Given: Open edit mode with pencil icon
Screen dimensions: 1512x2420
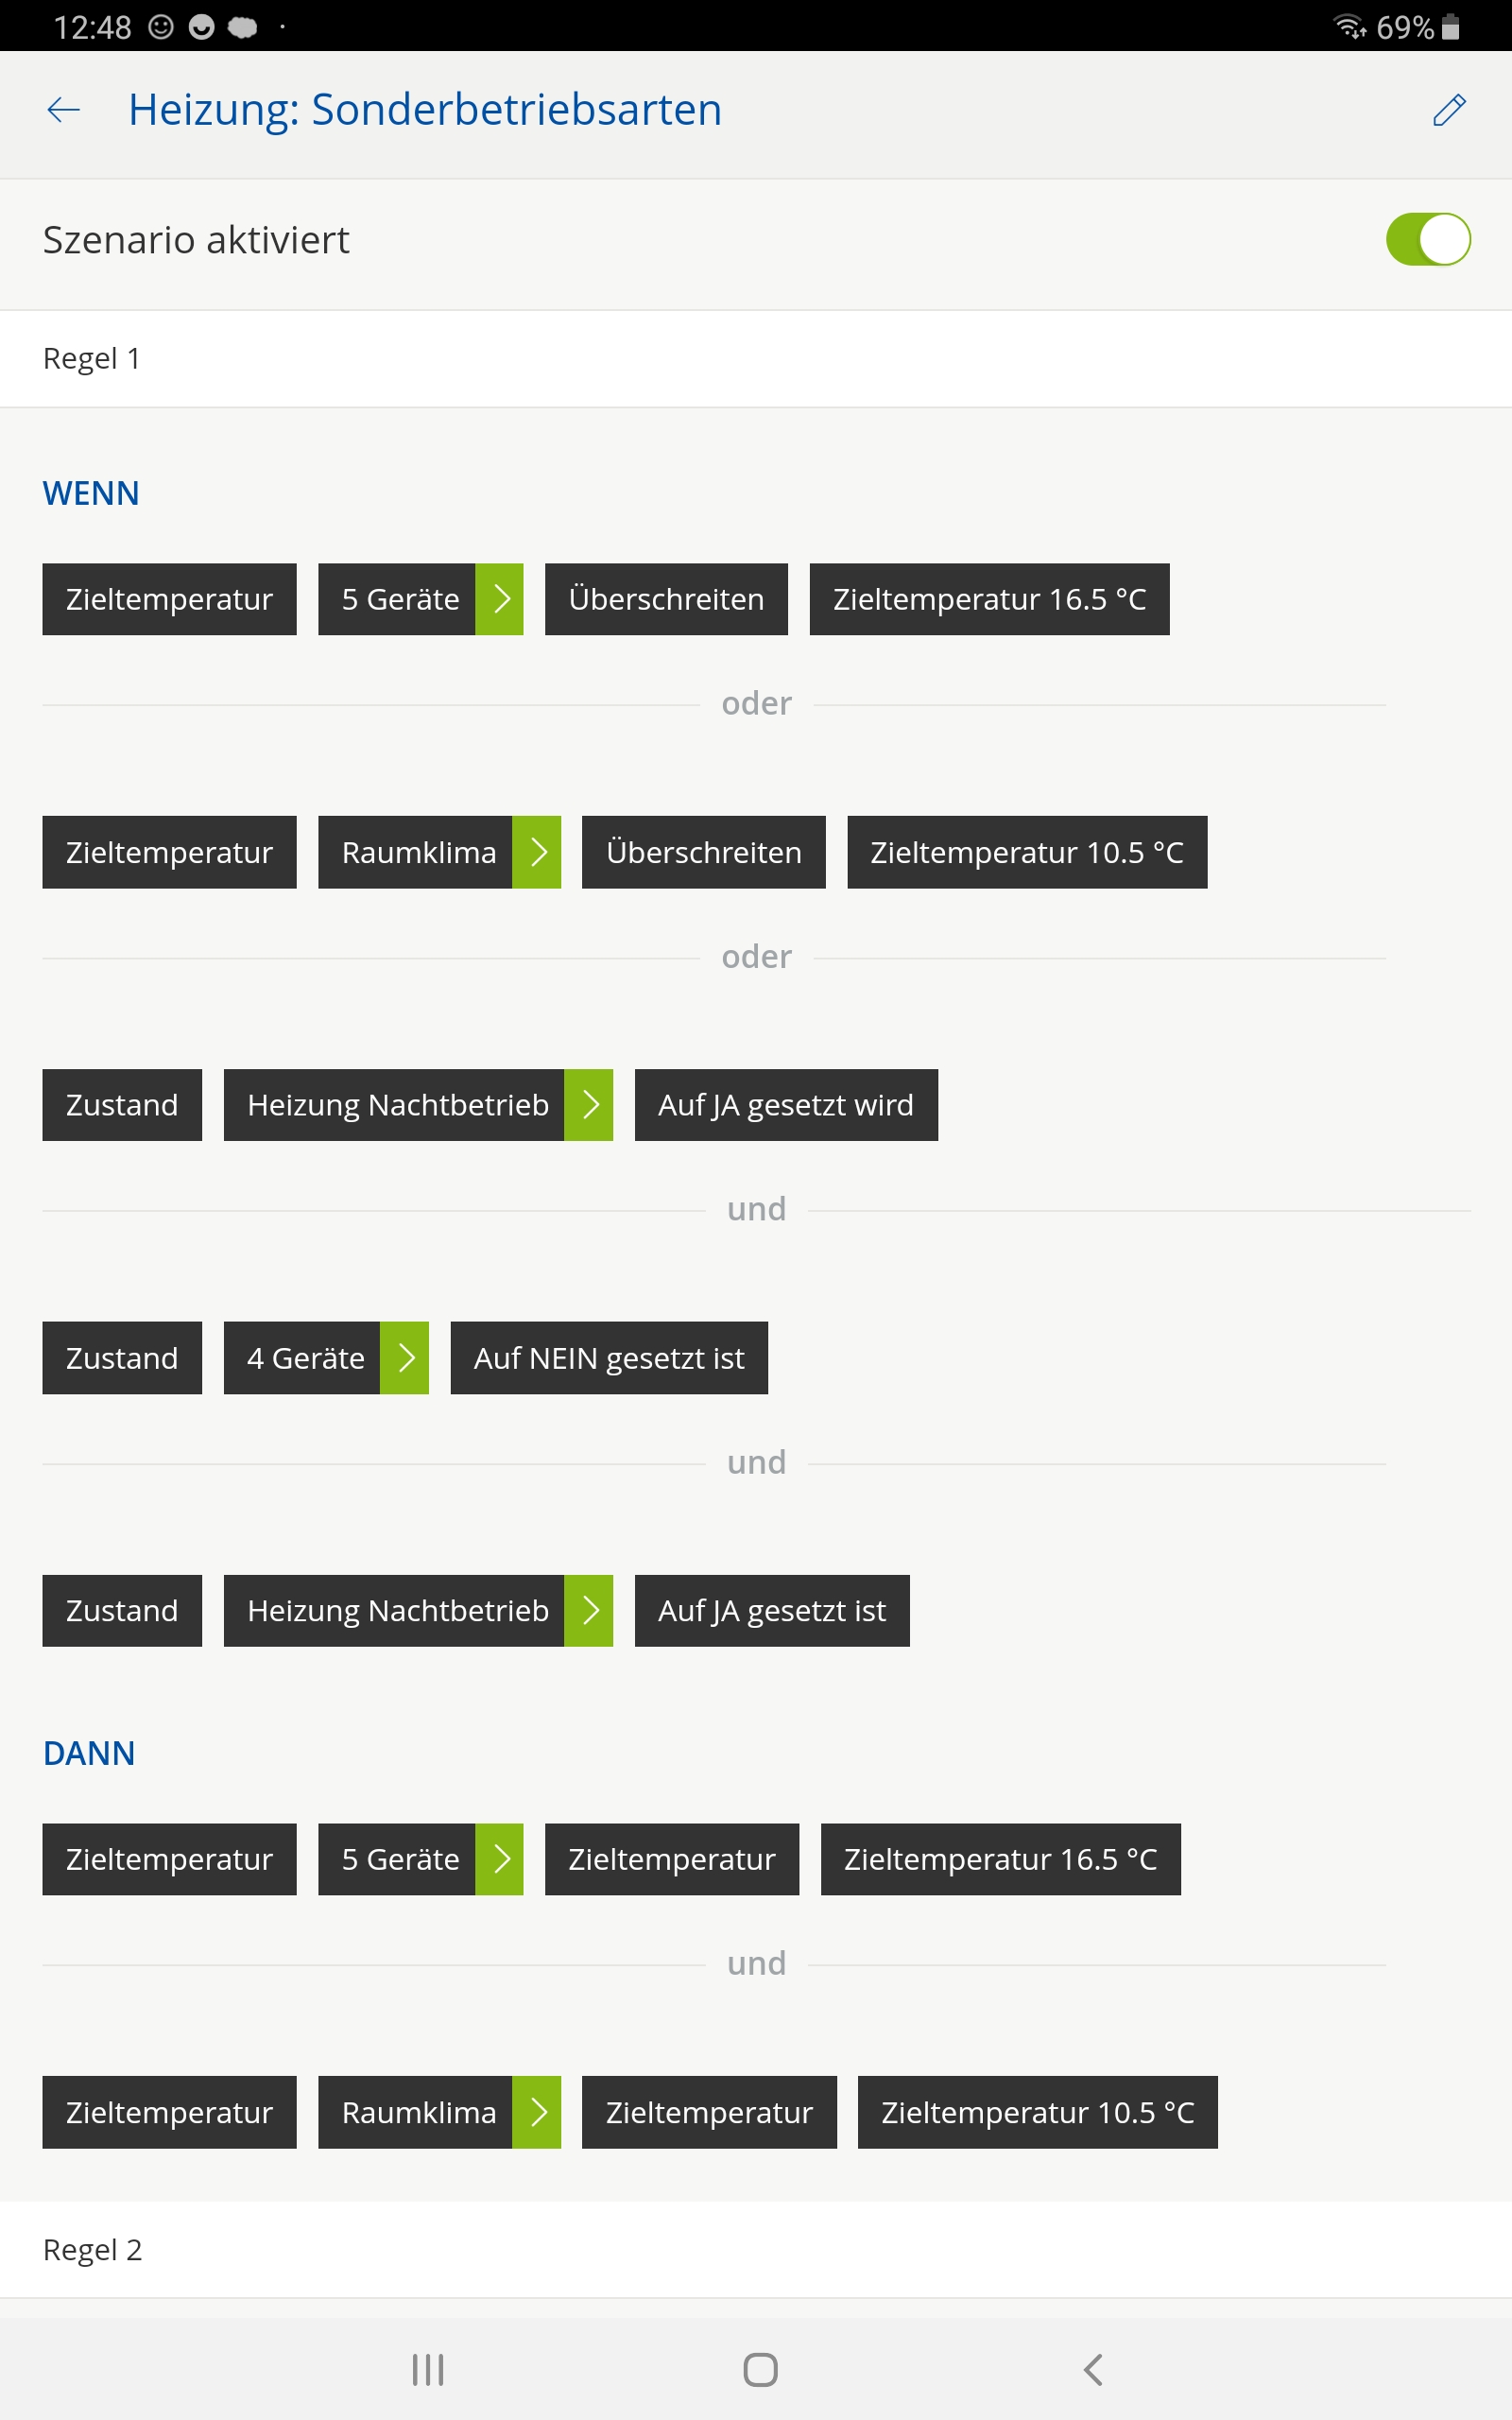Looking at the screenshot, I should [1448, 110].
